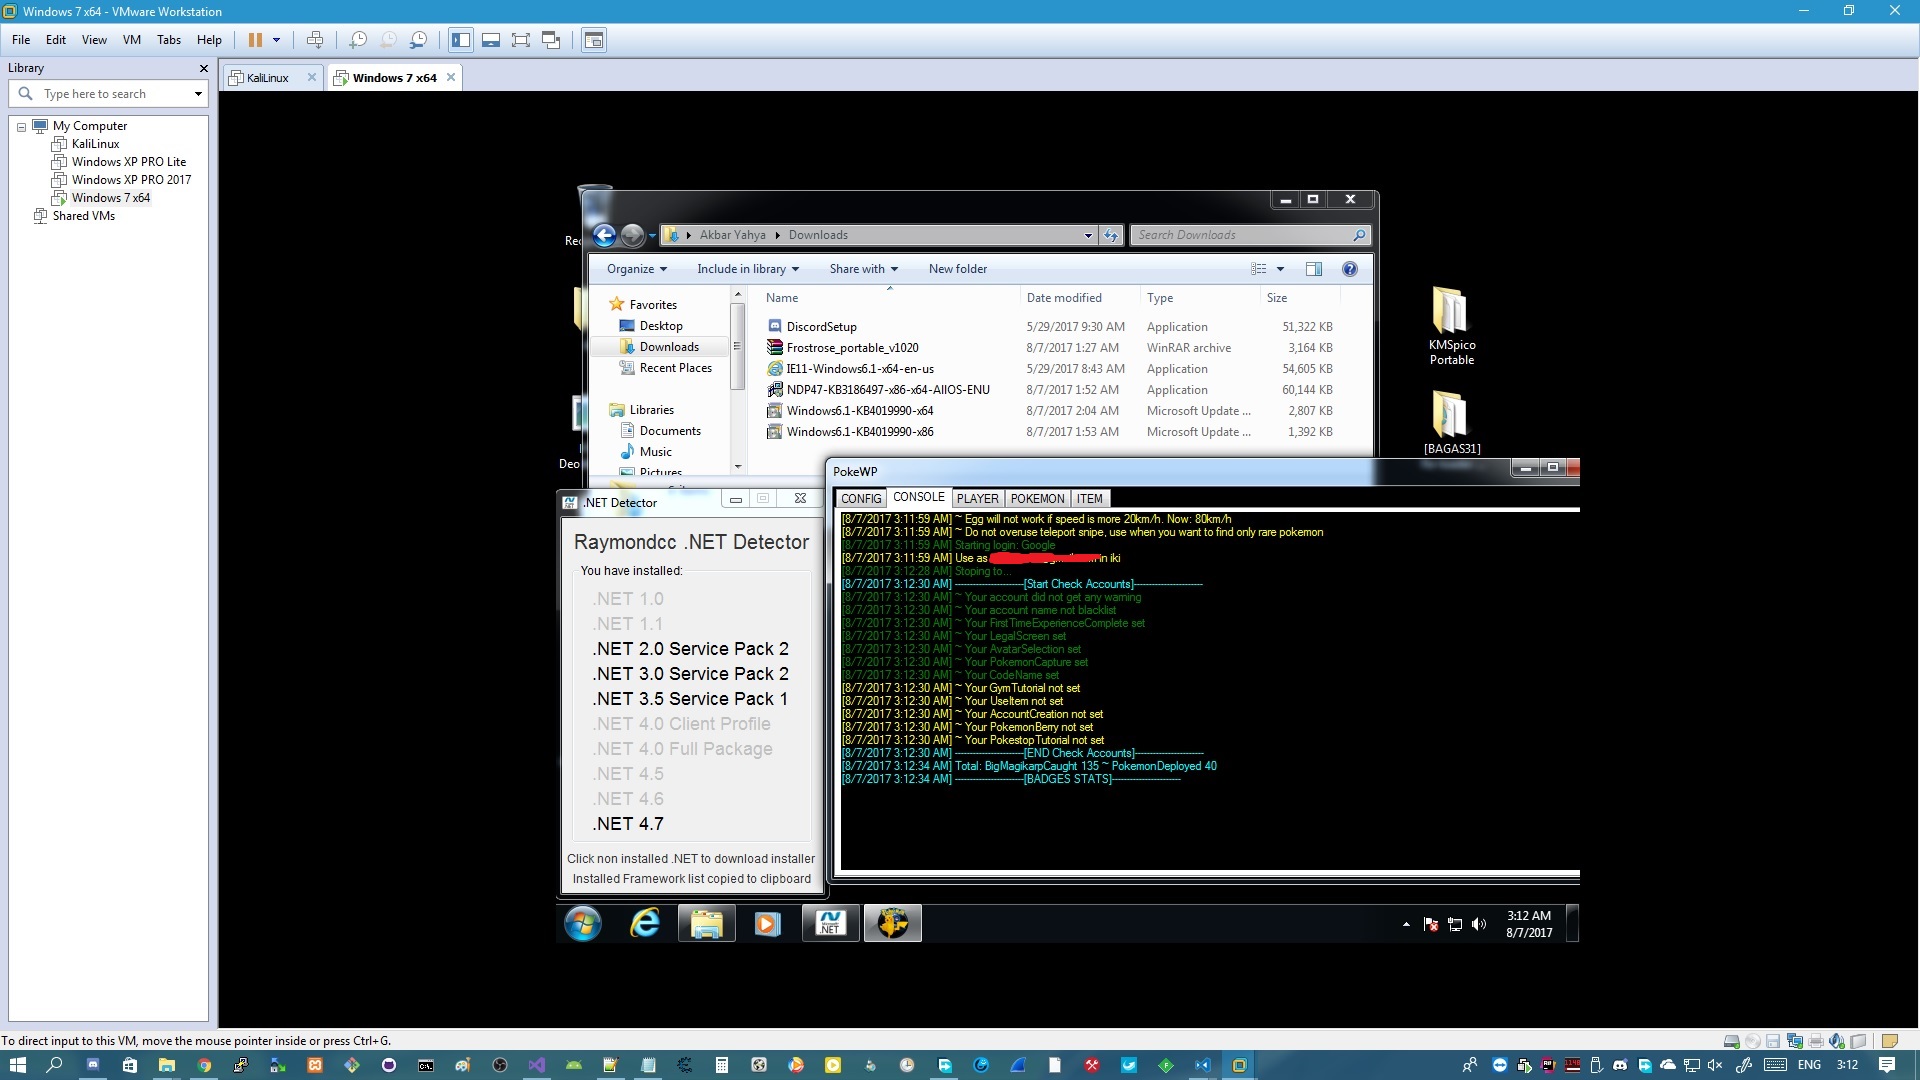Open the [BAGAS31] desktop folder

[1451, 422]
